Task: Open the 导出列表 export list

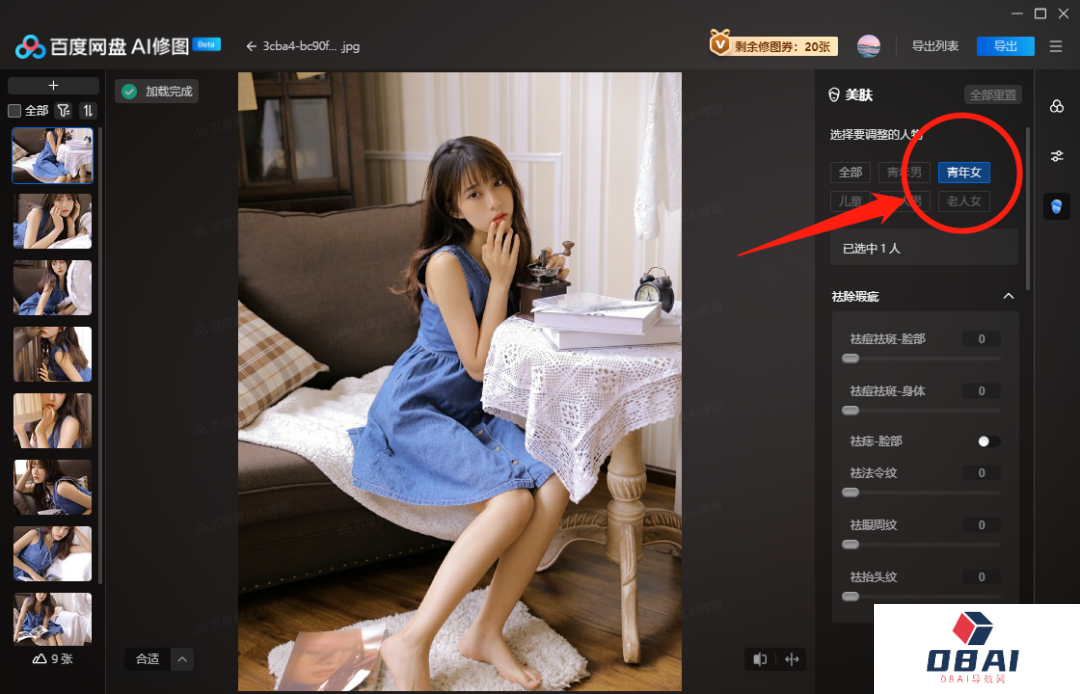Action: point(934,46)
